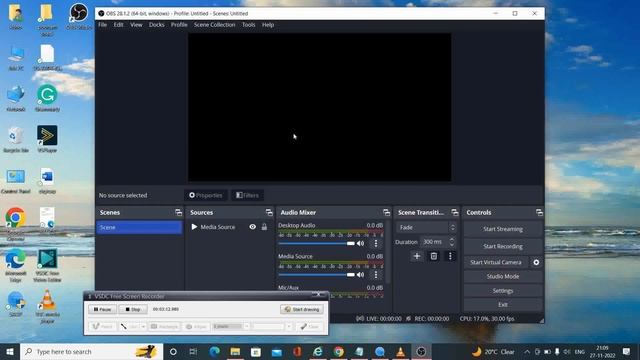Open Virtual Camera settings gear icon
This screenshot has height=360, width=640.
pos(536,262)
